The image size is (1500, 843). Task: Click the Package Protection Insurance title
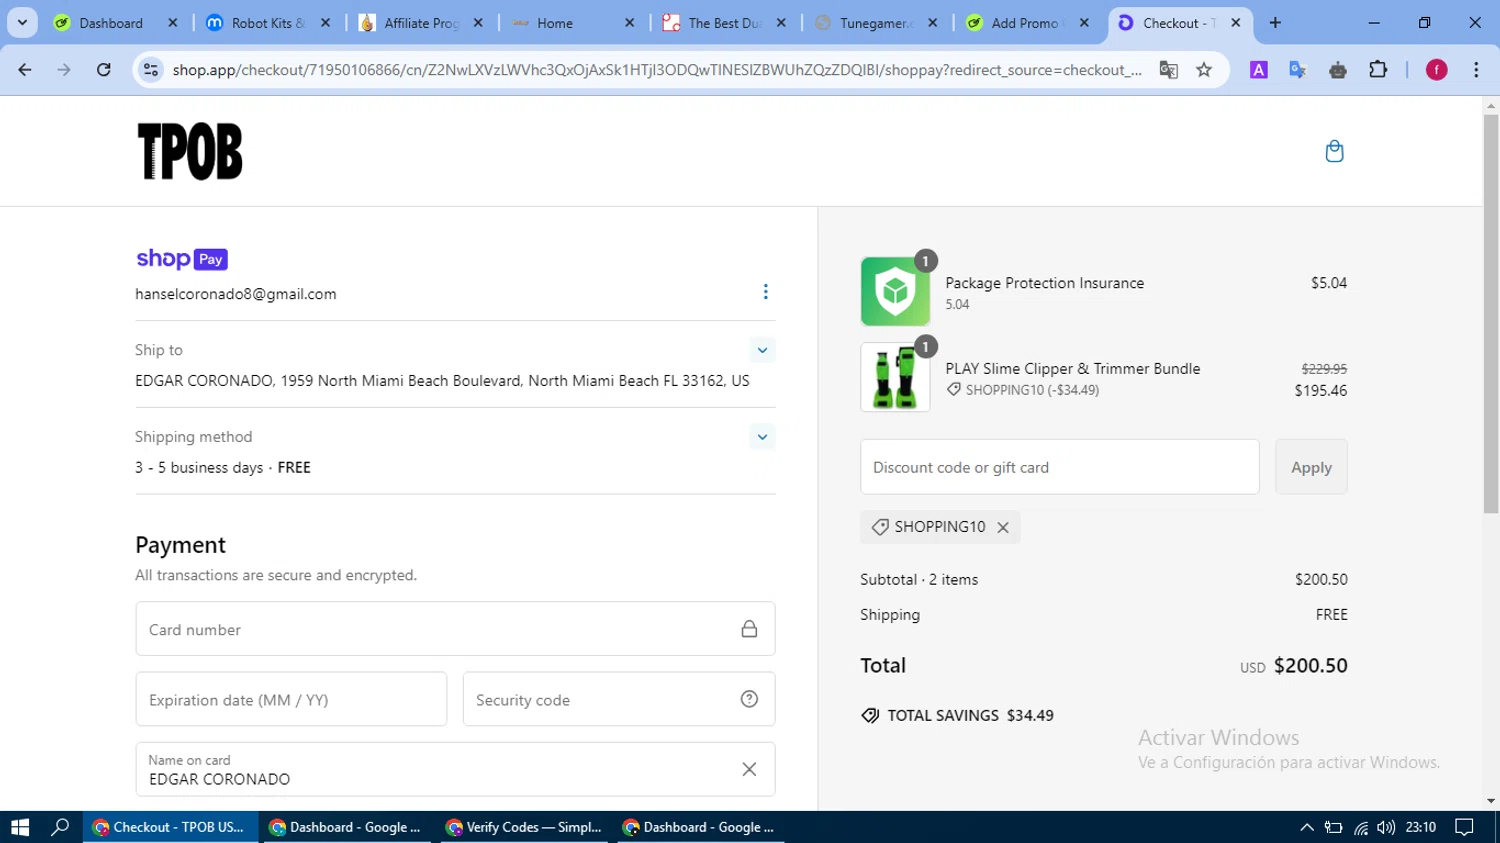[x=1044, y=283]
